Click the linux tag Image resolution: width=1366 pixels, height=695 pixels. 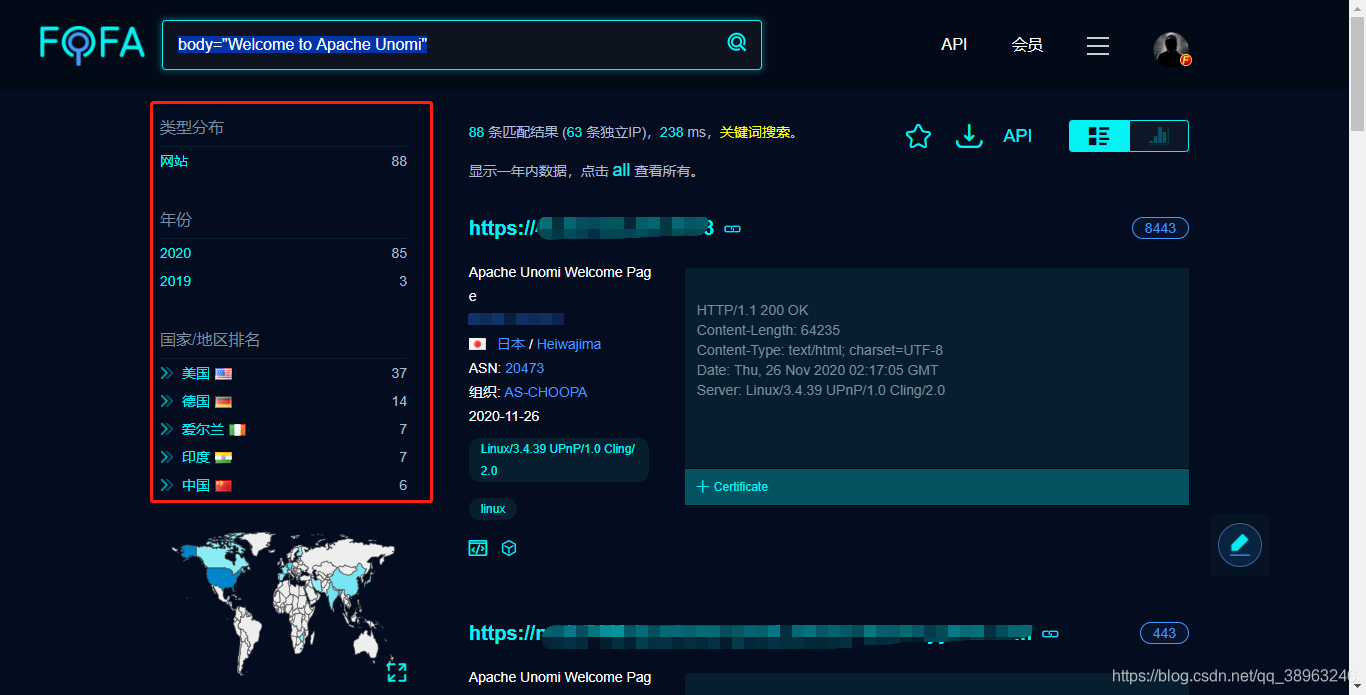pos(493,509)
